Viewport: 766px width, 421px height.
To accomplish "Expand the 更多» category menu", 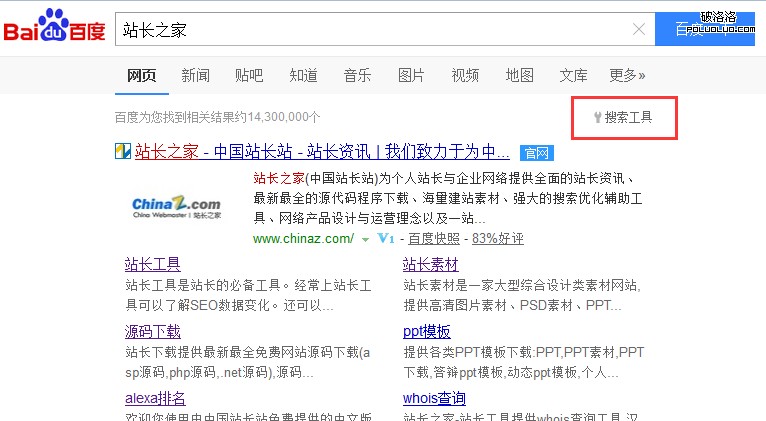I will coord(627,75).
